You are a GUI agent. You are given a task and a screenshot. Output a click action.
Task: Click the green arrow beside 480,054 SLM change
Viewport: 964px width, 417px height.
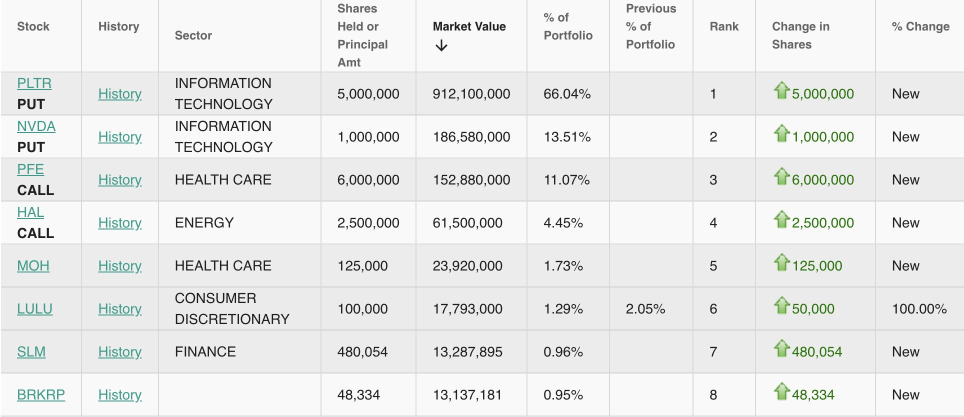click(x=781, y=350)
